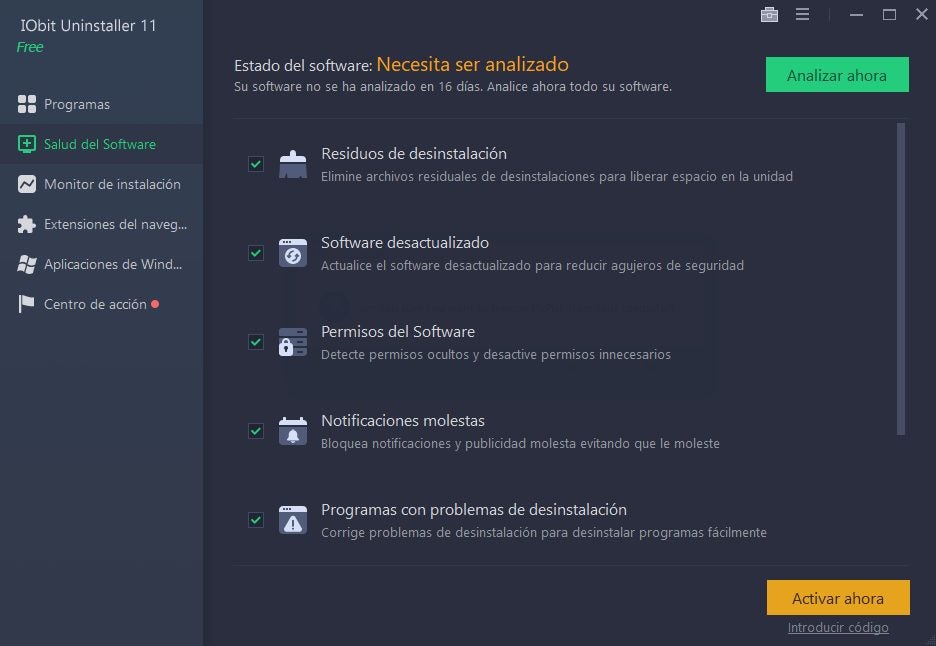Image resolution: width=936 pixels, height=646 pixels.
Task: Disable Permisos del Software checkbox
Action: pos(256,342)
